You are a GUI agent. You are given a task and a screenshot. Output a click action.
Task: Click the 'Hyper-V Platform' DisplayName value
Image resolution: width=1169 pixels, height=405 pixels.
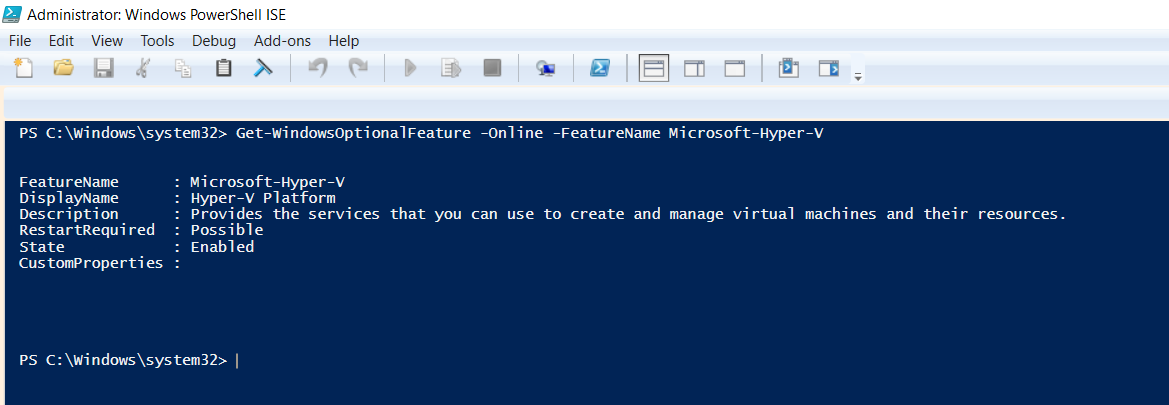[263, 198]
